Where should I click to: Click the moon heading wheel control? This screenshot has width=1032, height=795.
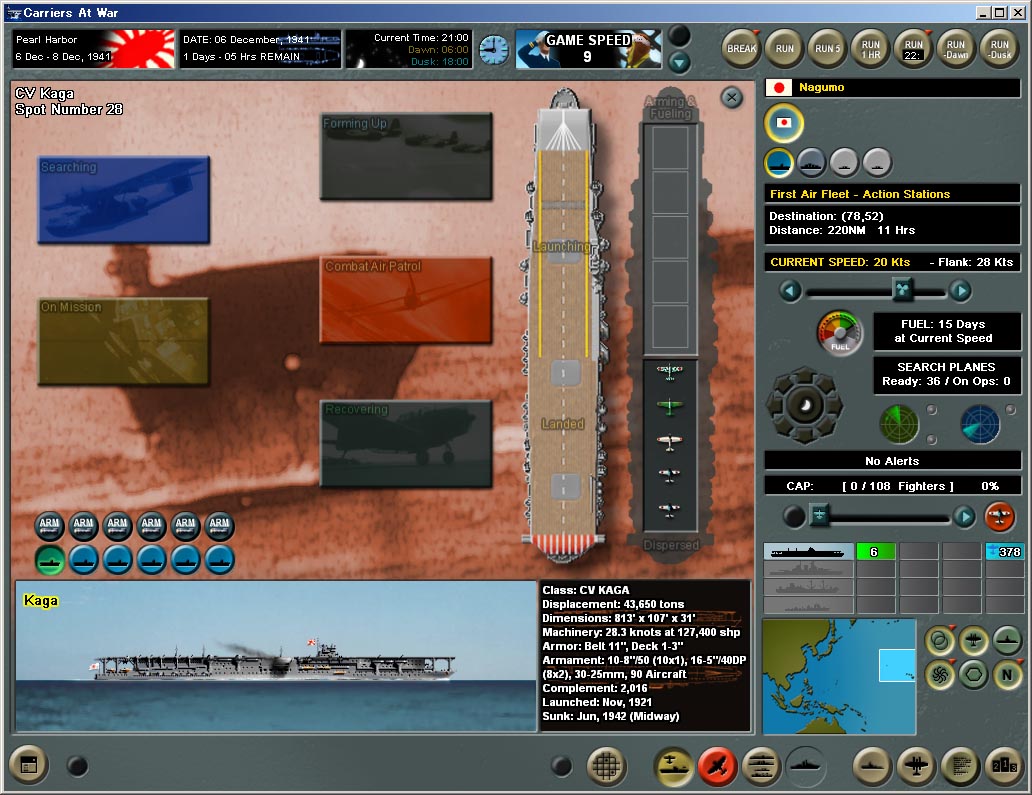click(x=804, y=405)
